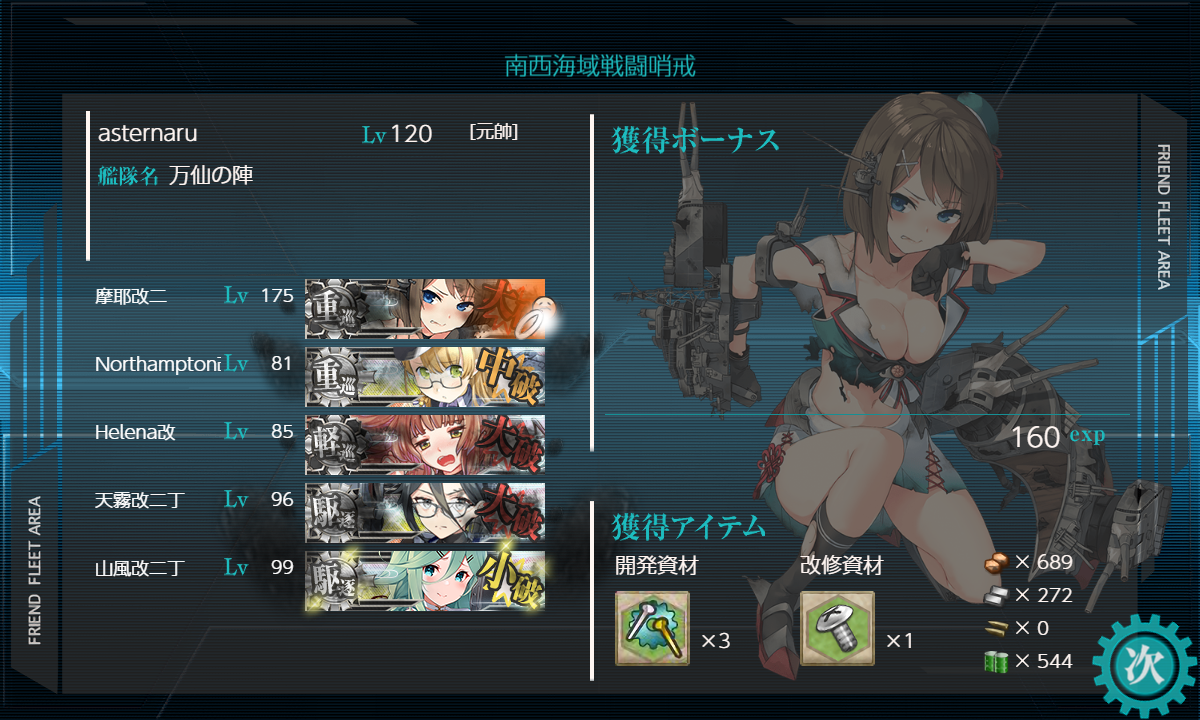Click the 獲得アイテム heading

(x=689, y=526)
